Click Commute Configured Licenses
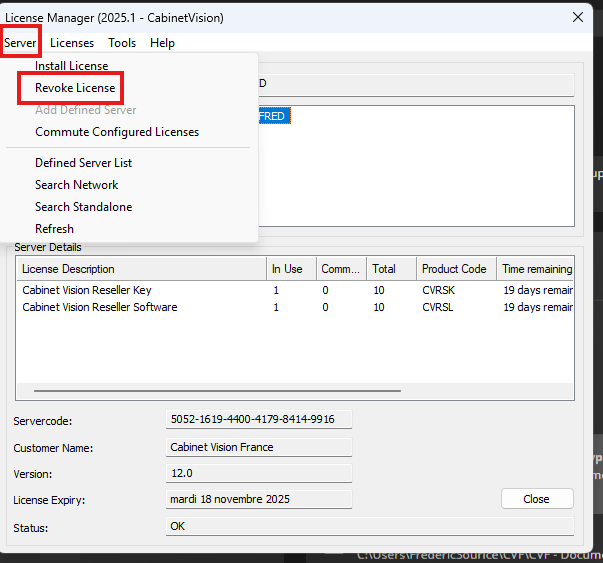The height and width of the screenshot is (563, 603). (x=117, y=132)
